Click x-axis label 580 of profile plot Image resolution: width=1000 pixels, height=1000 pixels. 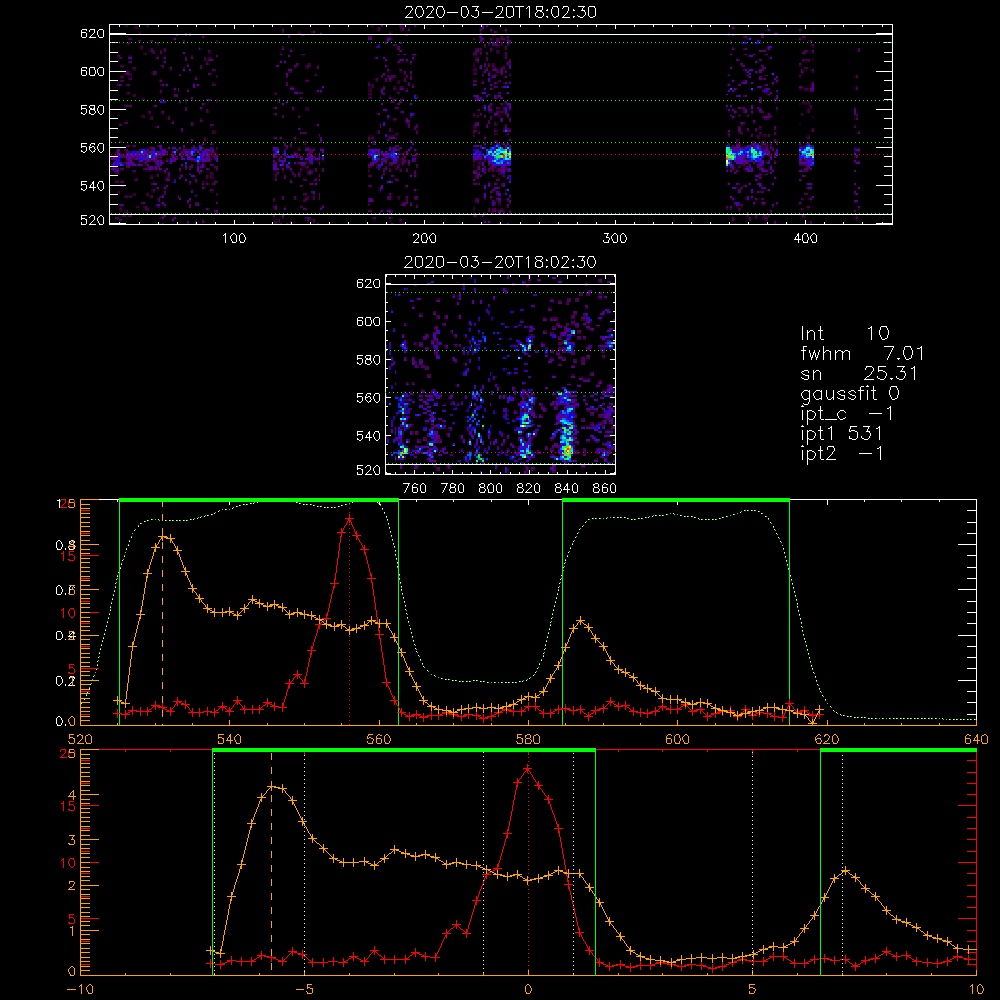point(528,739)
